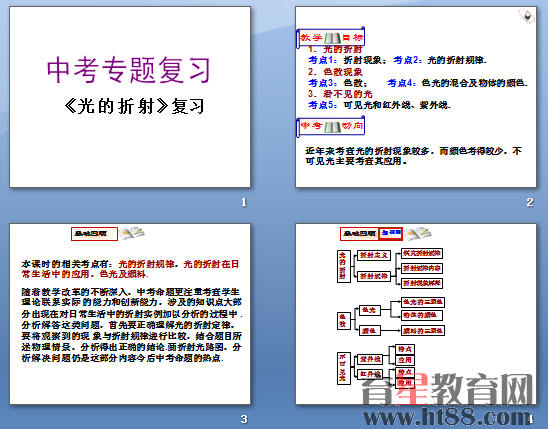Click the 色光 node in the diagram
The width and height of the screenshot is (548, 429).
point(369,310)
